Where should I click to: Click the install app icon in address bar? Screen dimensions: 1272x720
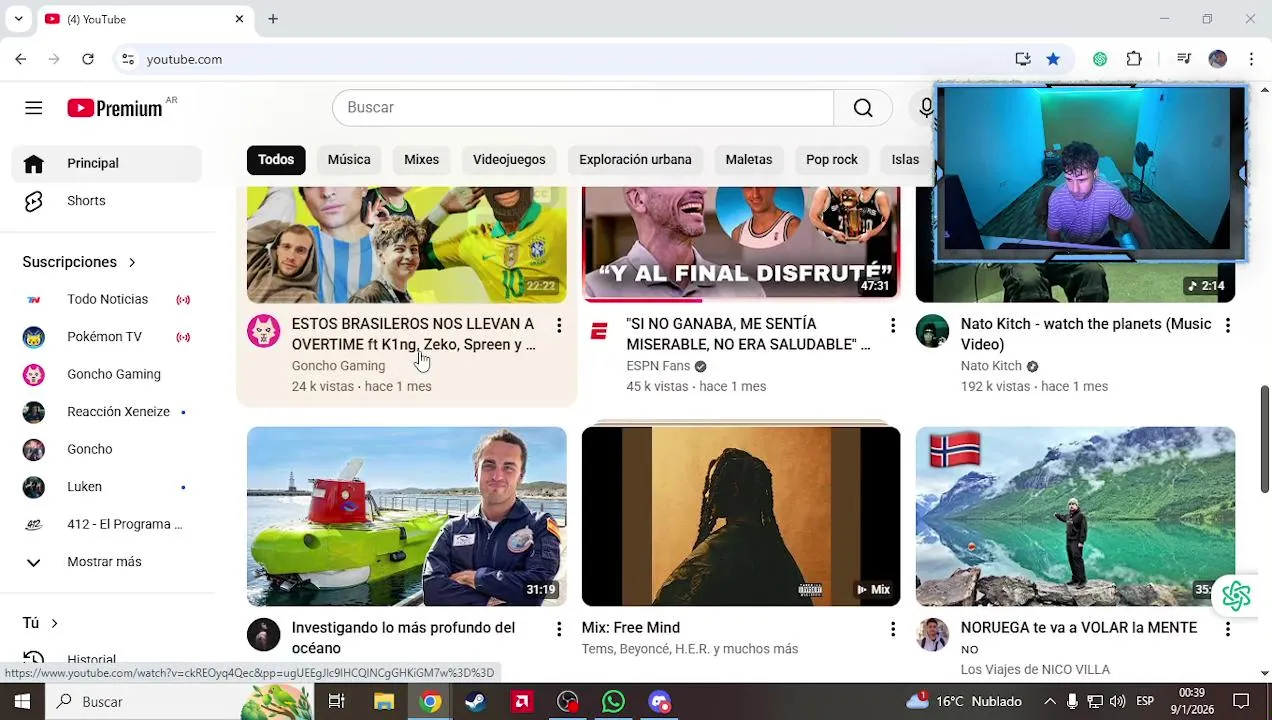point(1022,59)
